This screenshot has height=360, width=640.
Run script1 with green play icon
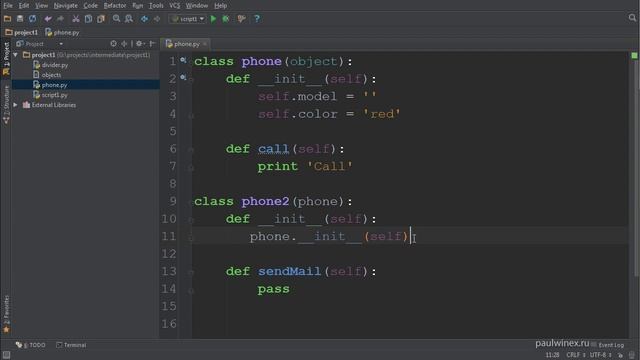[213, 19]
